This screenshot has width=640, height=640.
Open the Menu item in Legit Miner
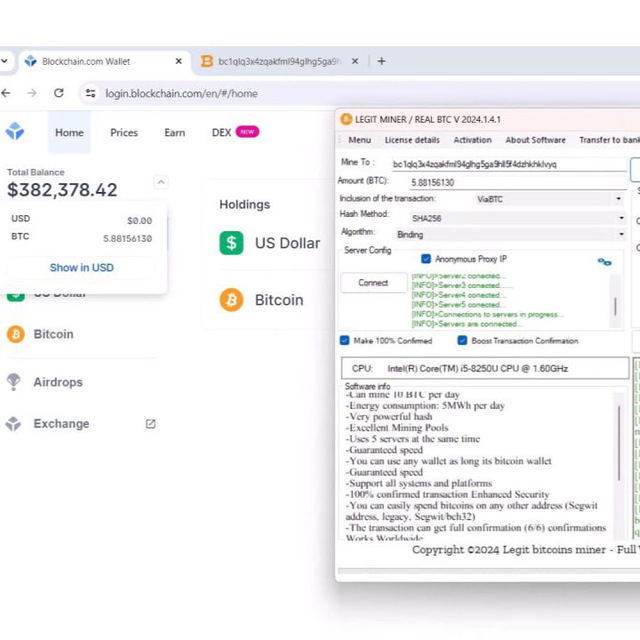tap(360, 140)
